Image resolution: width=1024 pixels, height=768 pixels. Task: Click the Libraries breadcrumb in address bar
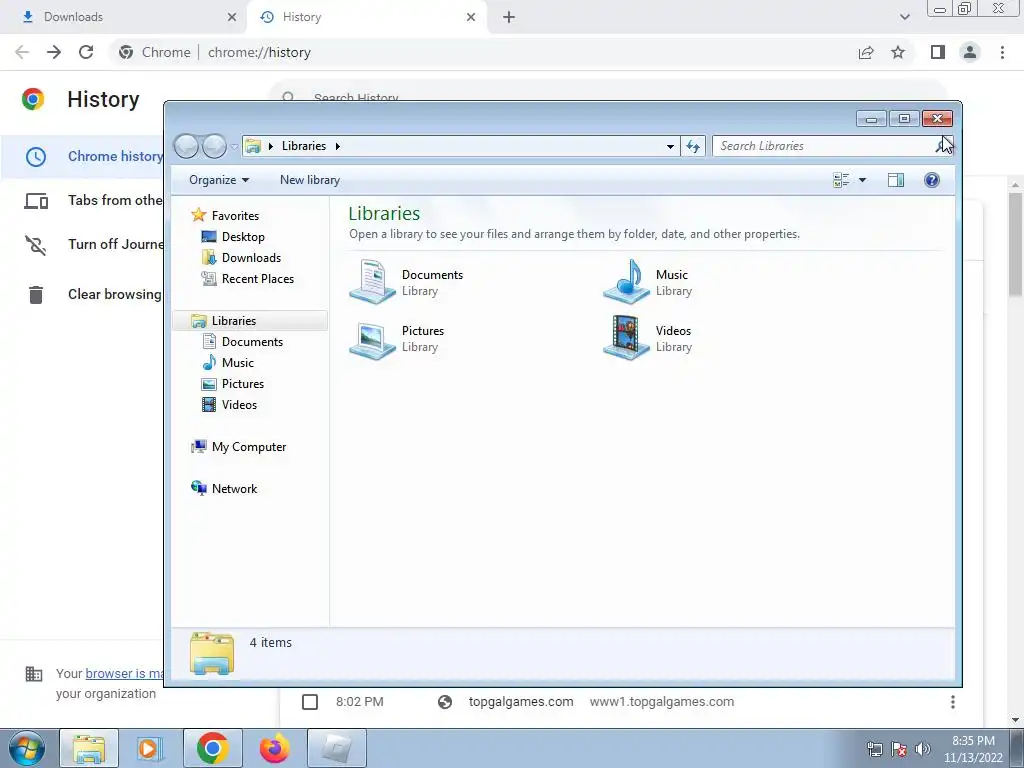[304, 146]
